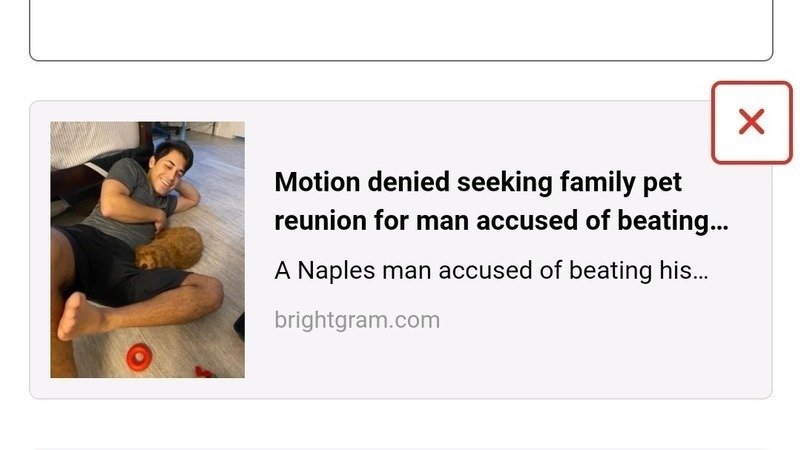
Task: Open the article thumbnail photo
Action: point(147,249)
